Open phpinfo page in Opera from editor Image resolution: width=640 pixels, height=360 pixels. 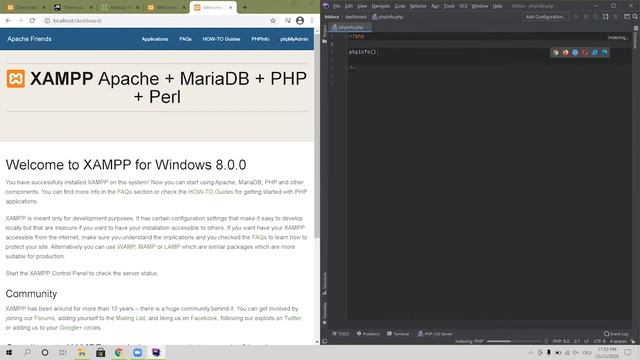(585, 52)
